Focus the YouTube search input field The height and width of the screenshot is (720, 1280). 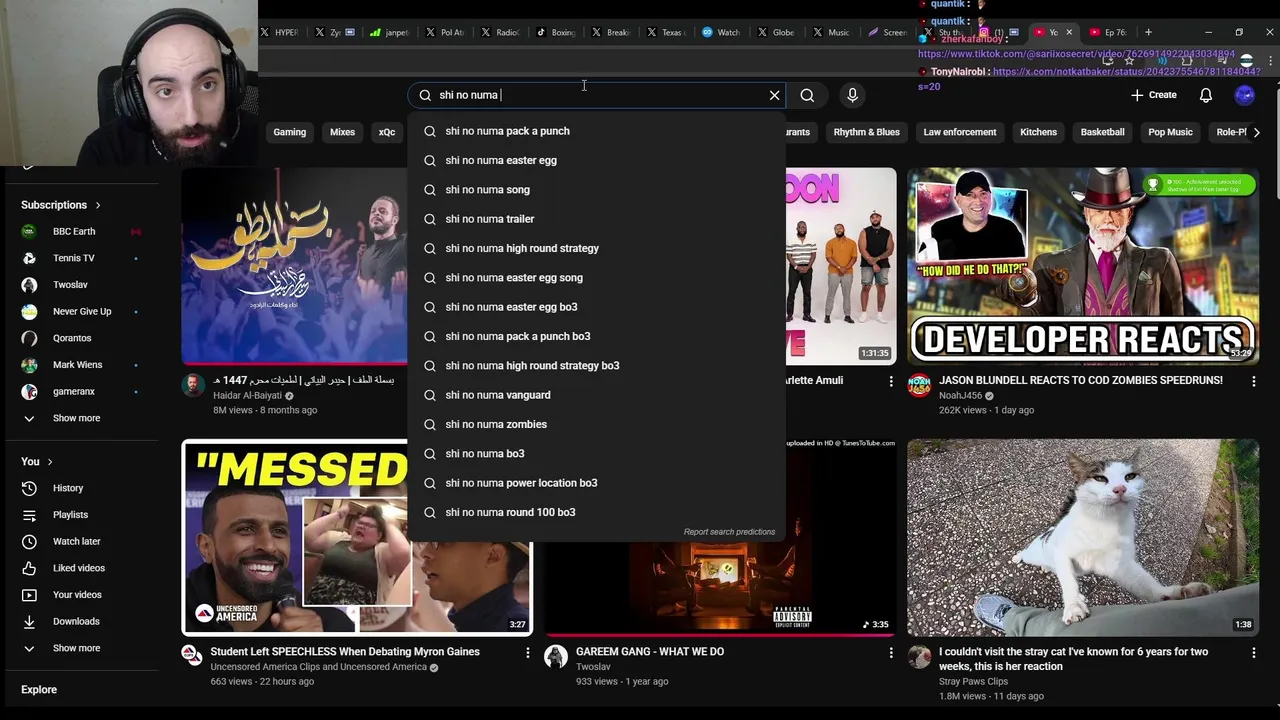(595, 95)
